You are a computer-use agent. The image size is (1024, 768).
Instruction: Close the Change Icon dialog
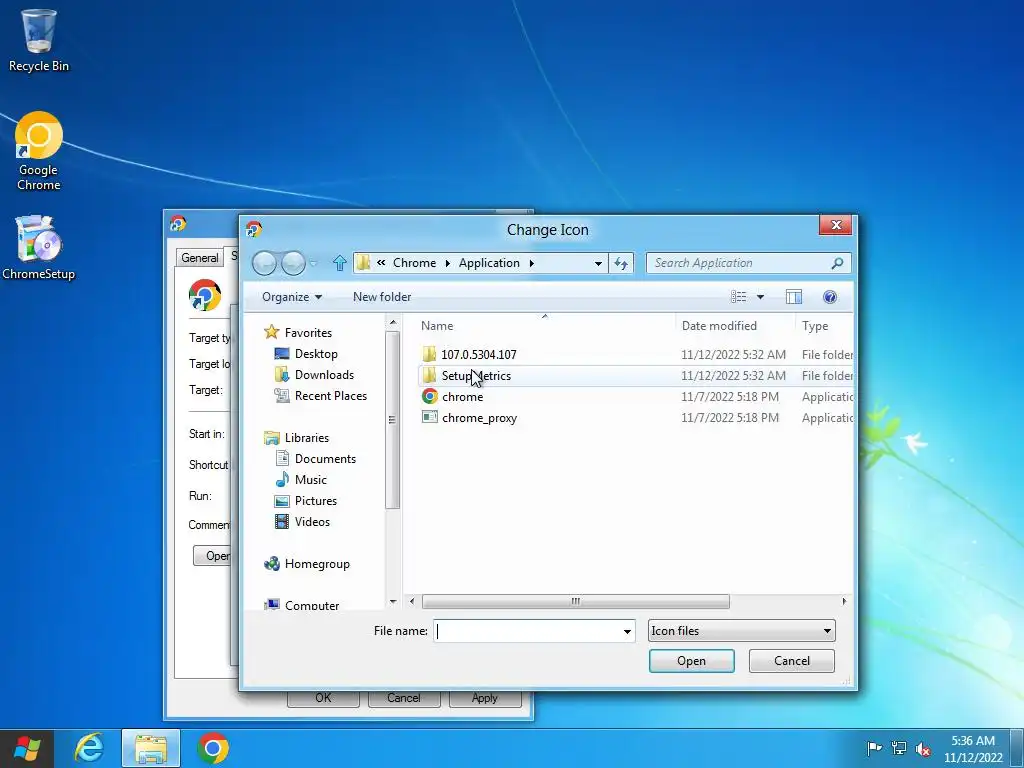click(835, 225)
